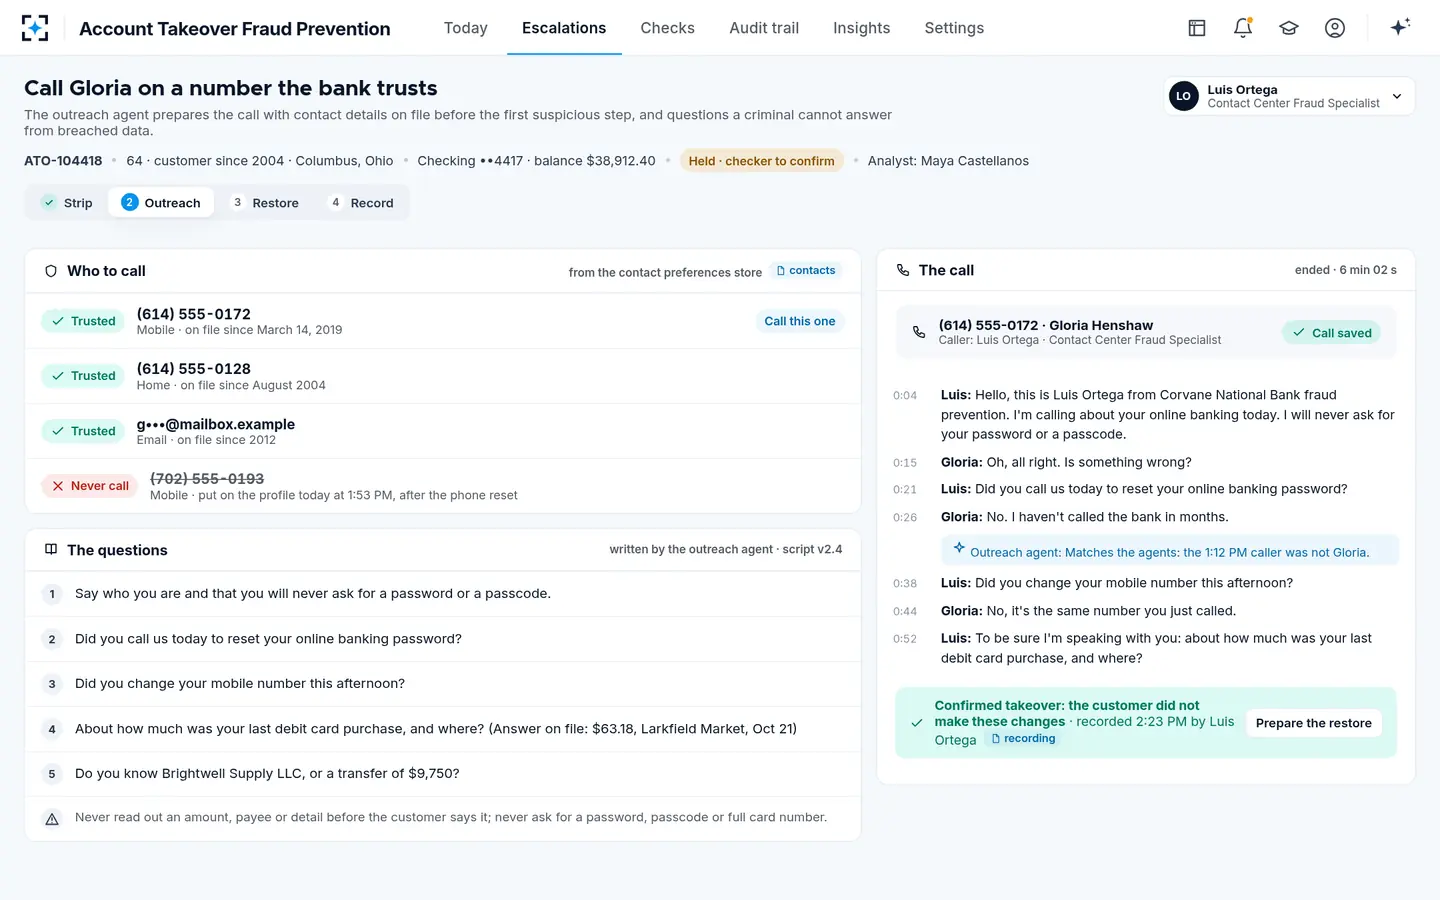Click the Never call tag
The width and height of the screenshot is (1440, 900).
pos(90,486)
